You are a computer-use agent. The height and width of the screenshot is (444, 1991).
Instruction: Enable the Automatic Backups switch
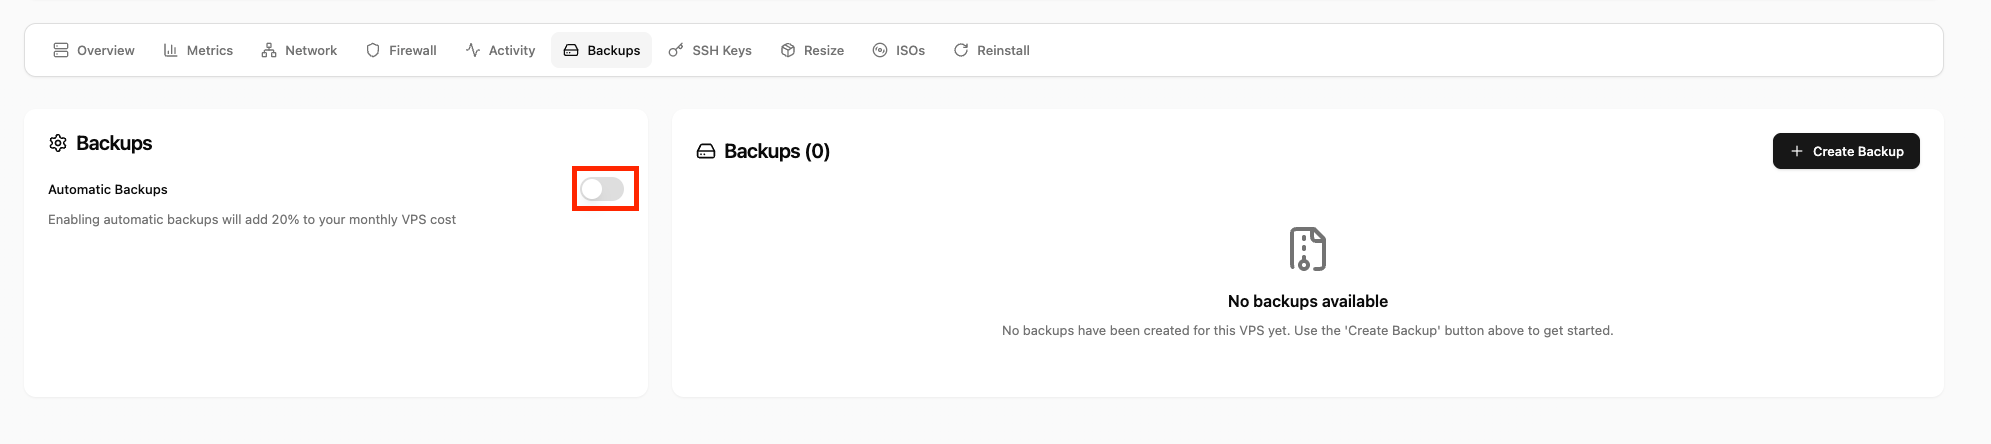602,189
